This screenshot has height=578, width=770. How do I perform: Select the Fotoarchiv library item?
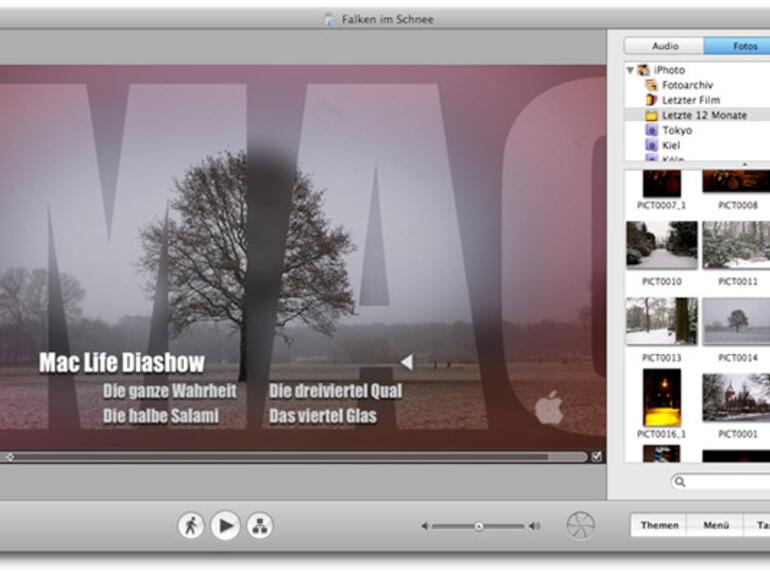[688, 86]
